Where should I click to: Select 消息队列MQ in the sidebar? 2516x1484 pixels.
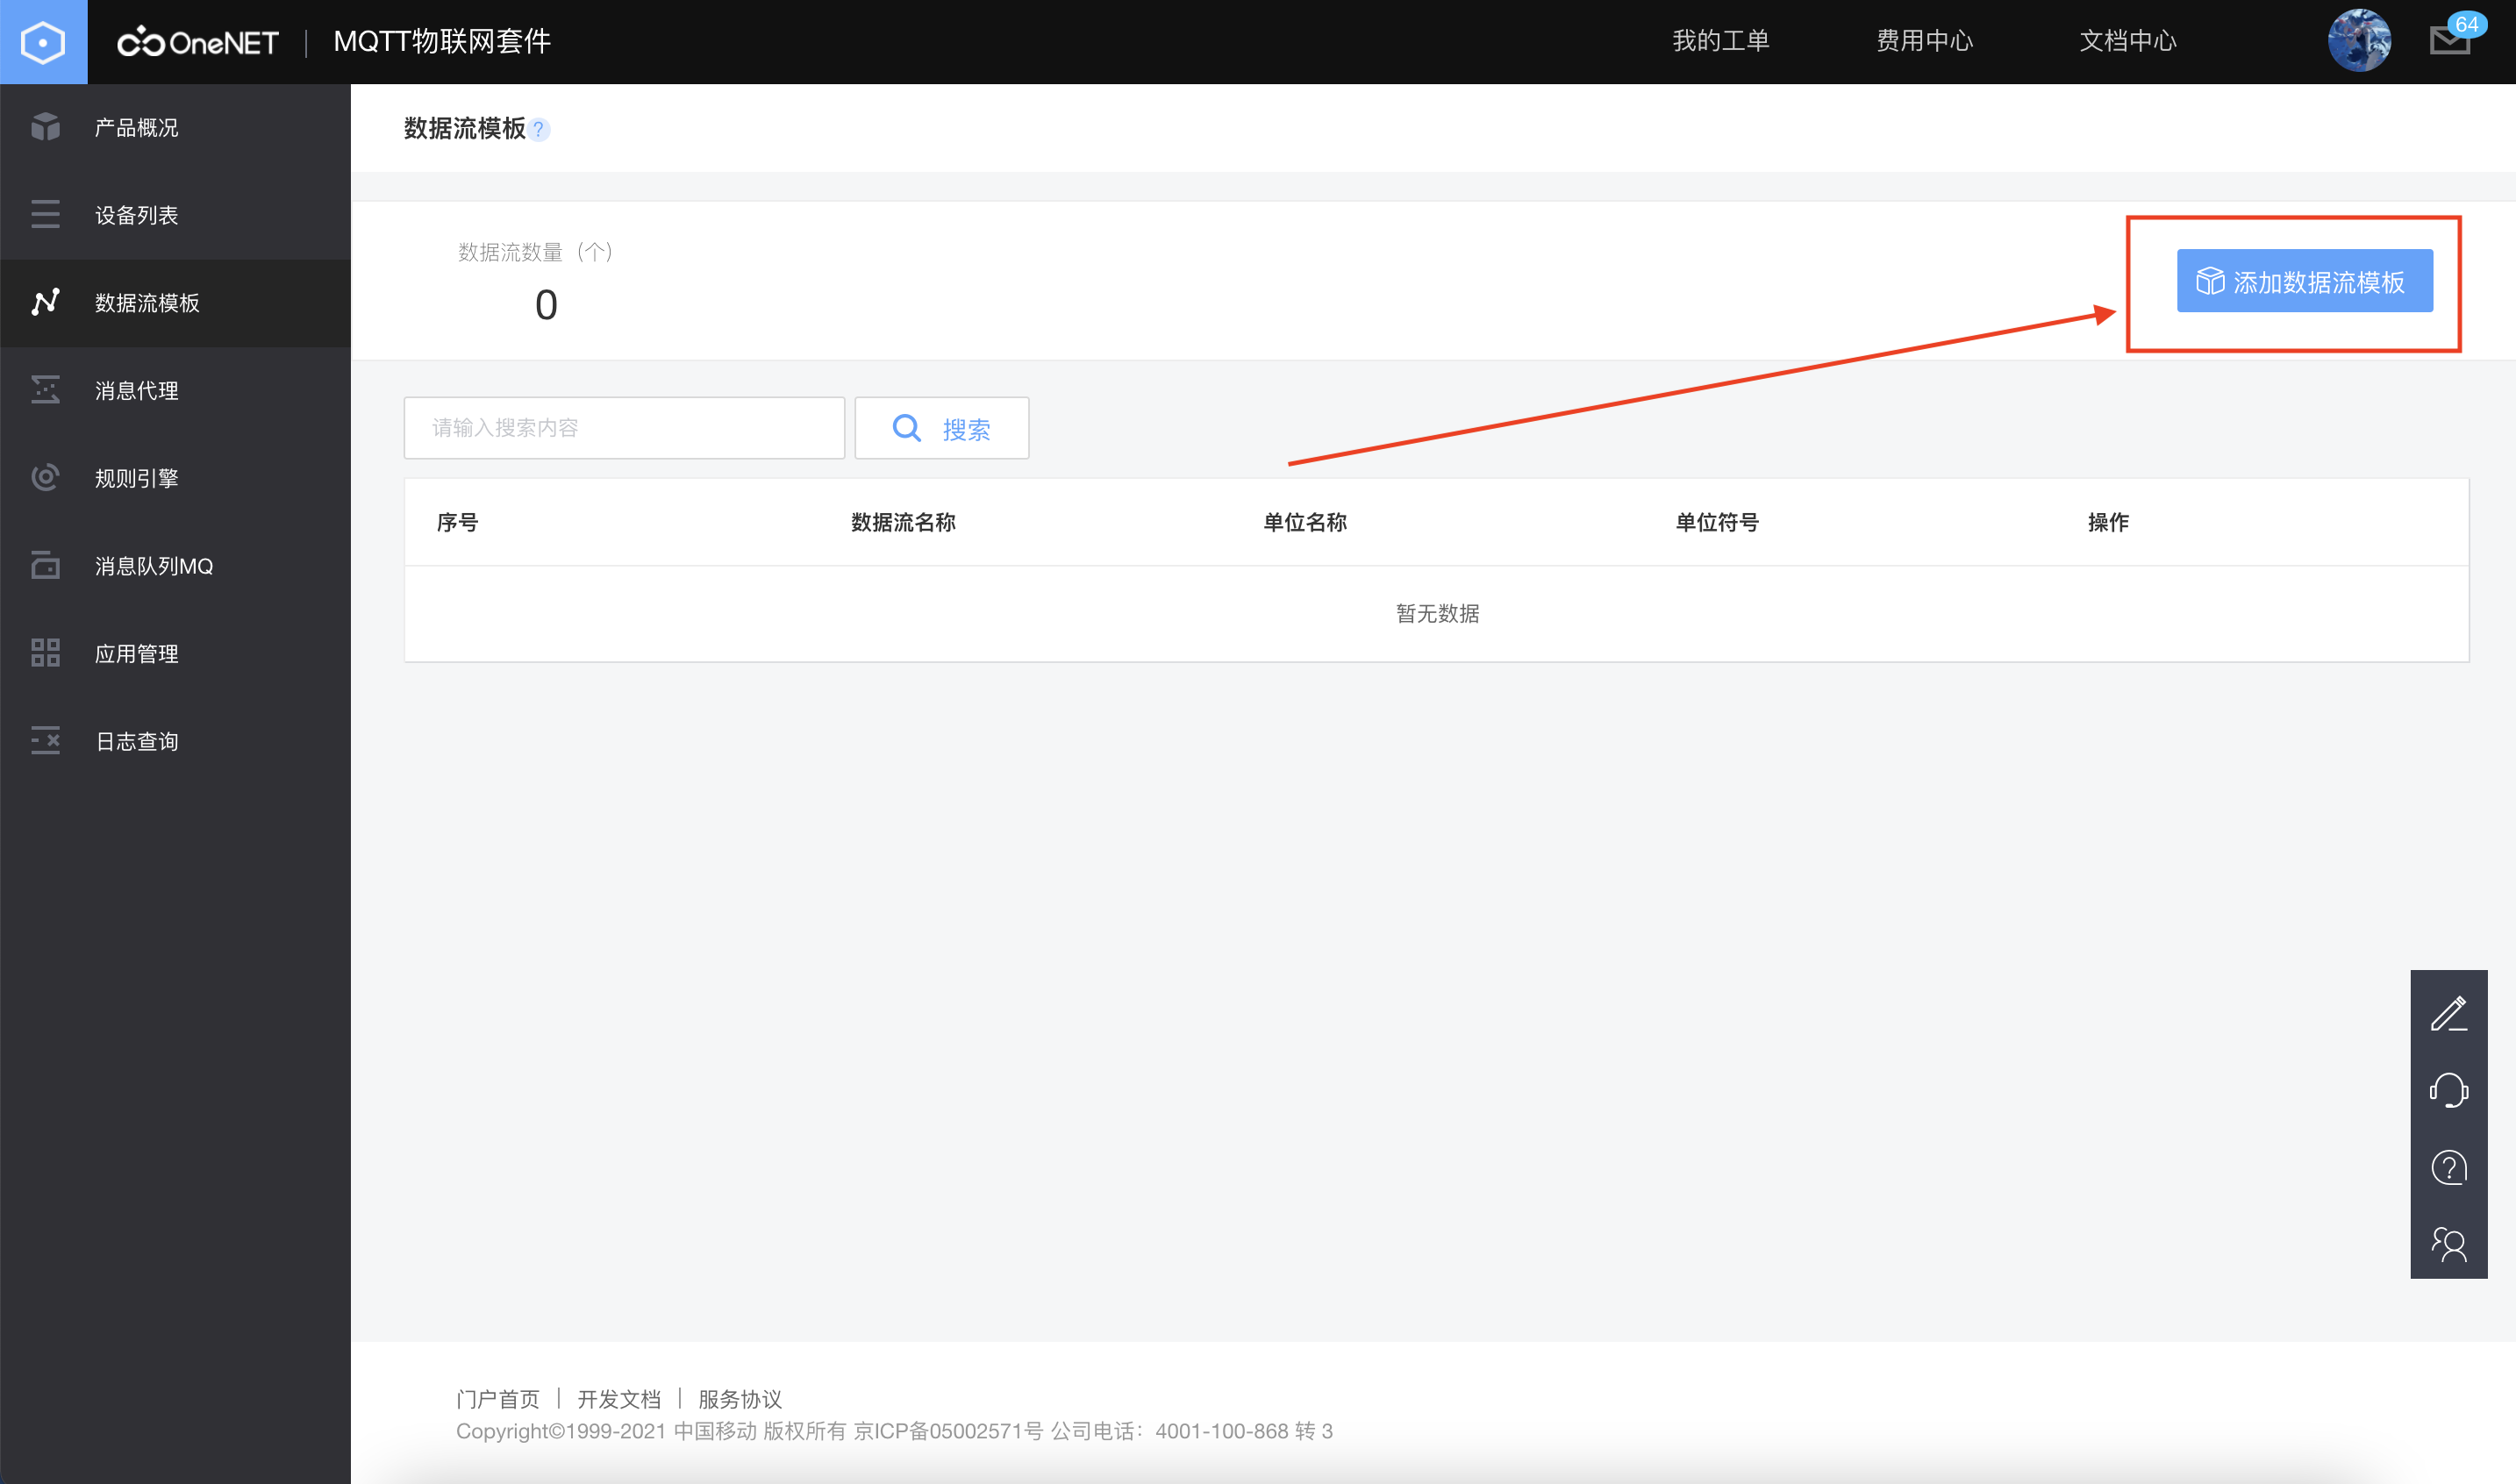pyautogui.click(x=44, y=565)
